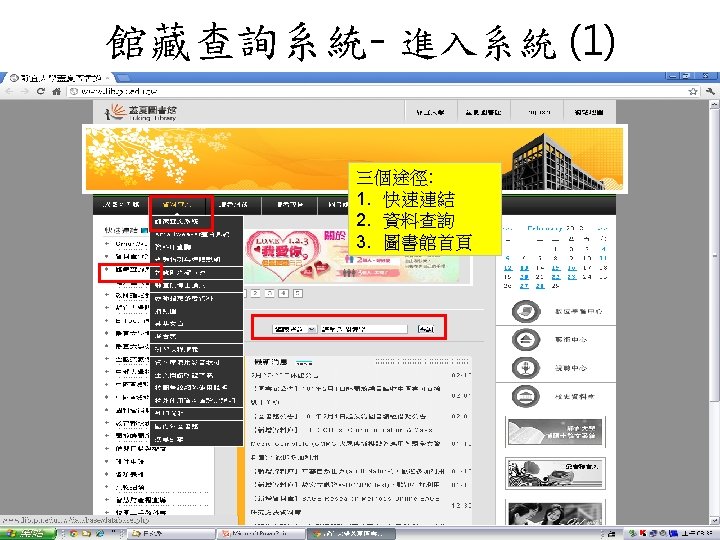Show banner slide number 5
This screenshot has height=540, width=720.
[x=298, y=293]
